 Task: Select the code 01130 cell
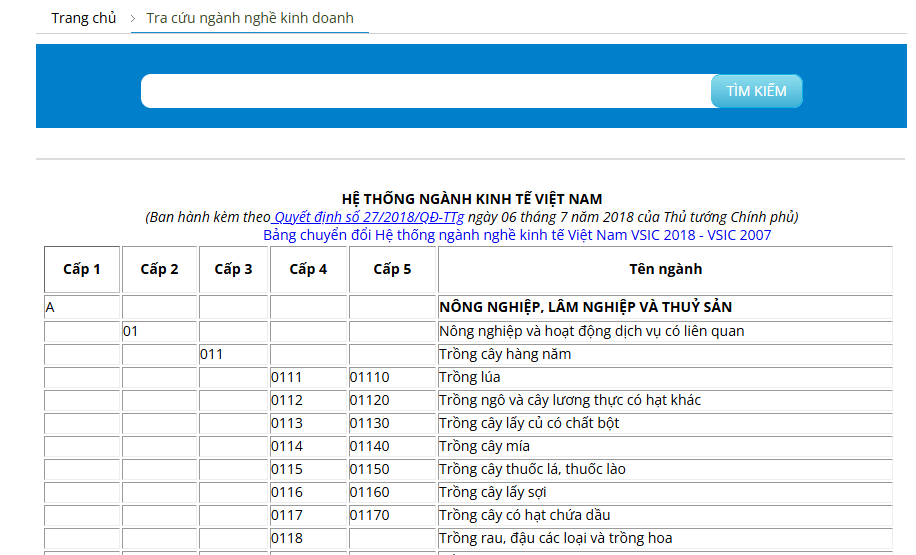tap(393, 424)
